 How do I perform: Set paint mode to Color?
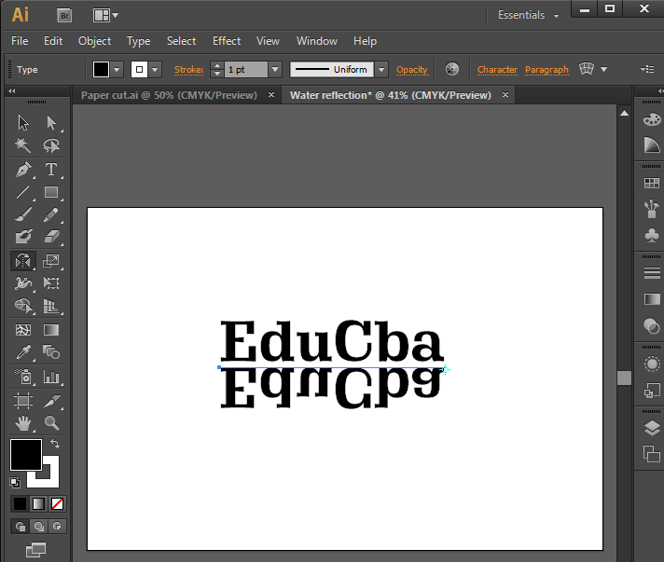20,504
